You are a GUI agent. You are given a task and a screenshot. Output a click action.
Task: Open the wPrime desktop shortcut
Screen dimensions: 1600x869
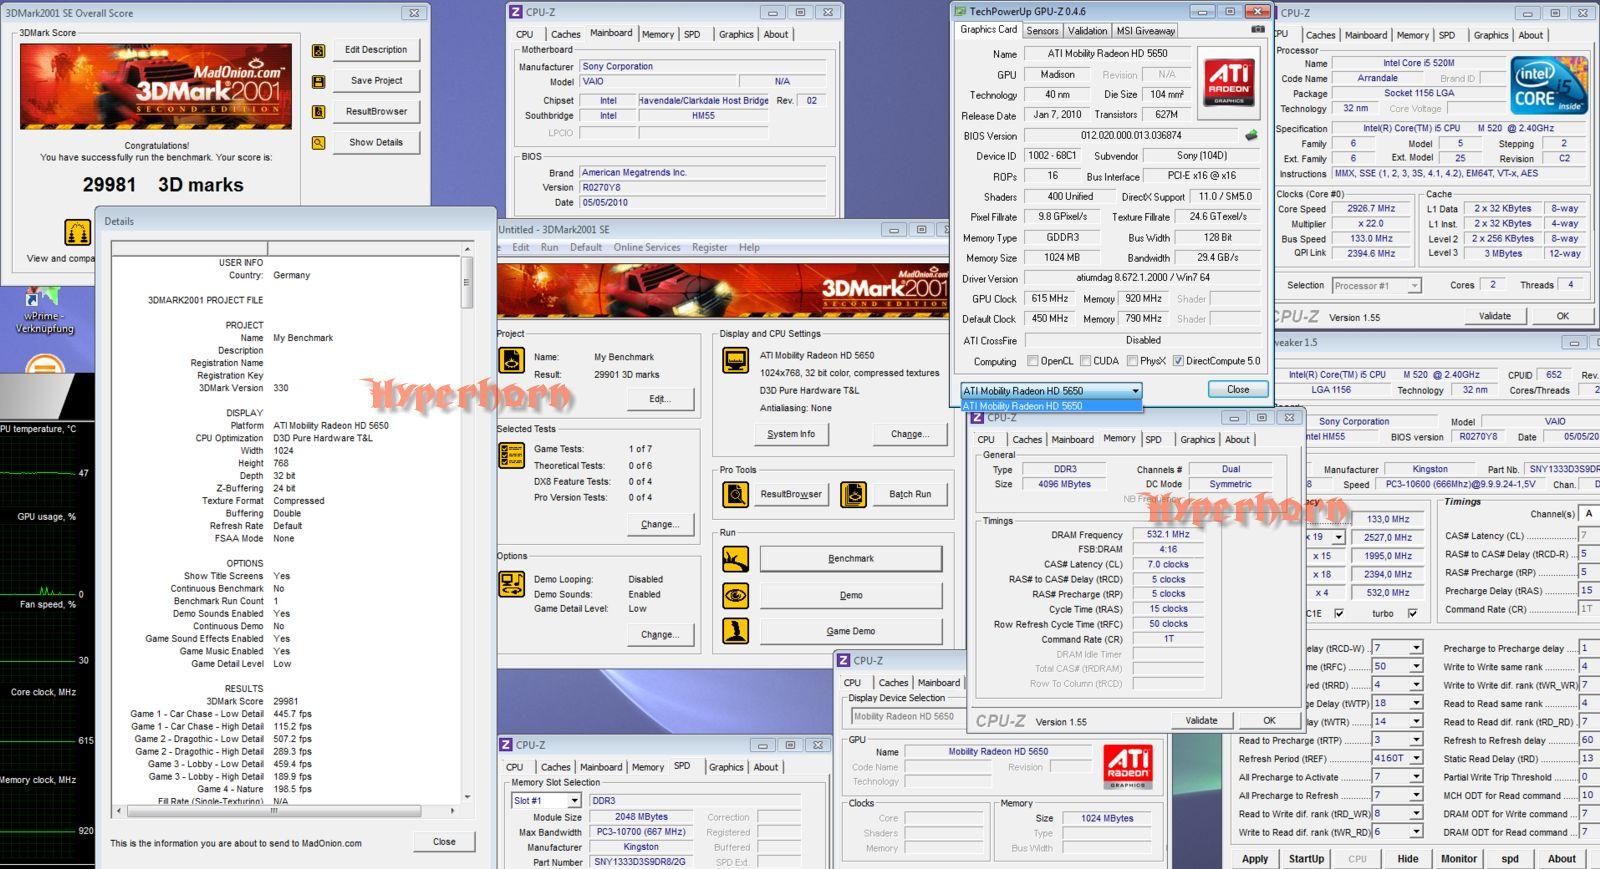click(44, 311)
